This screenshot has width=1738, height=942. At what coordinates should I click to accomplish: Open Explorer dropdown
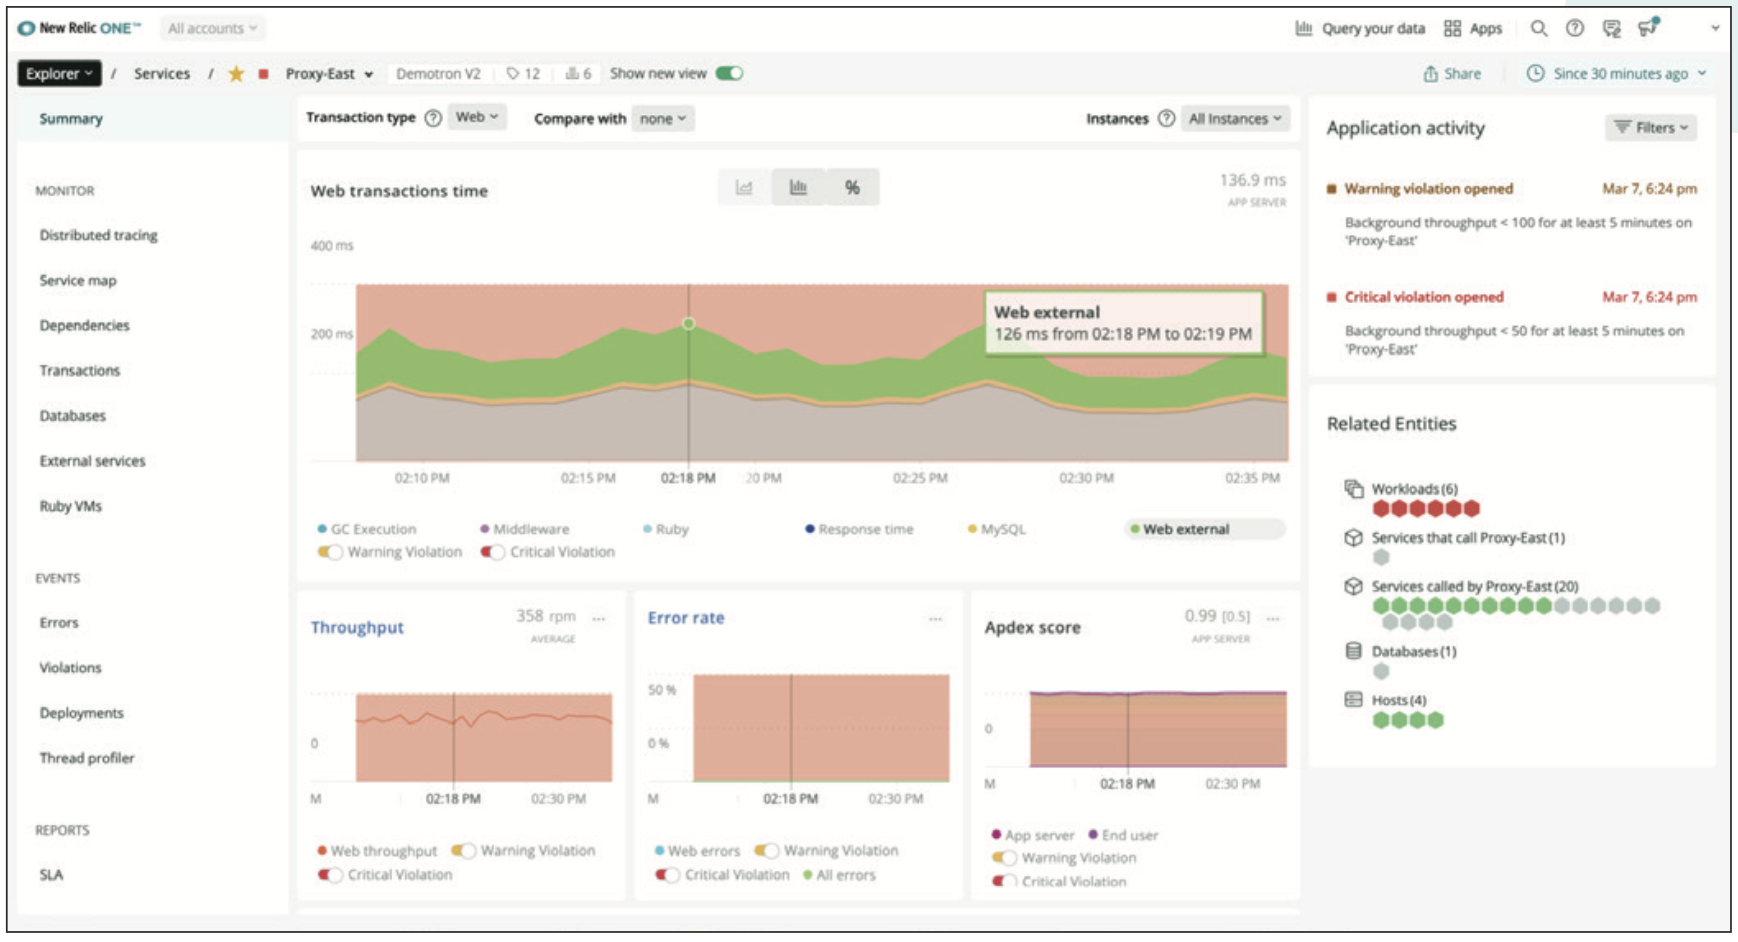tap(59, 74)
